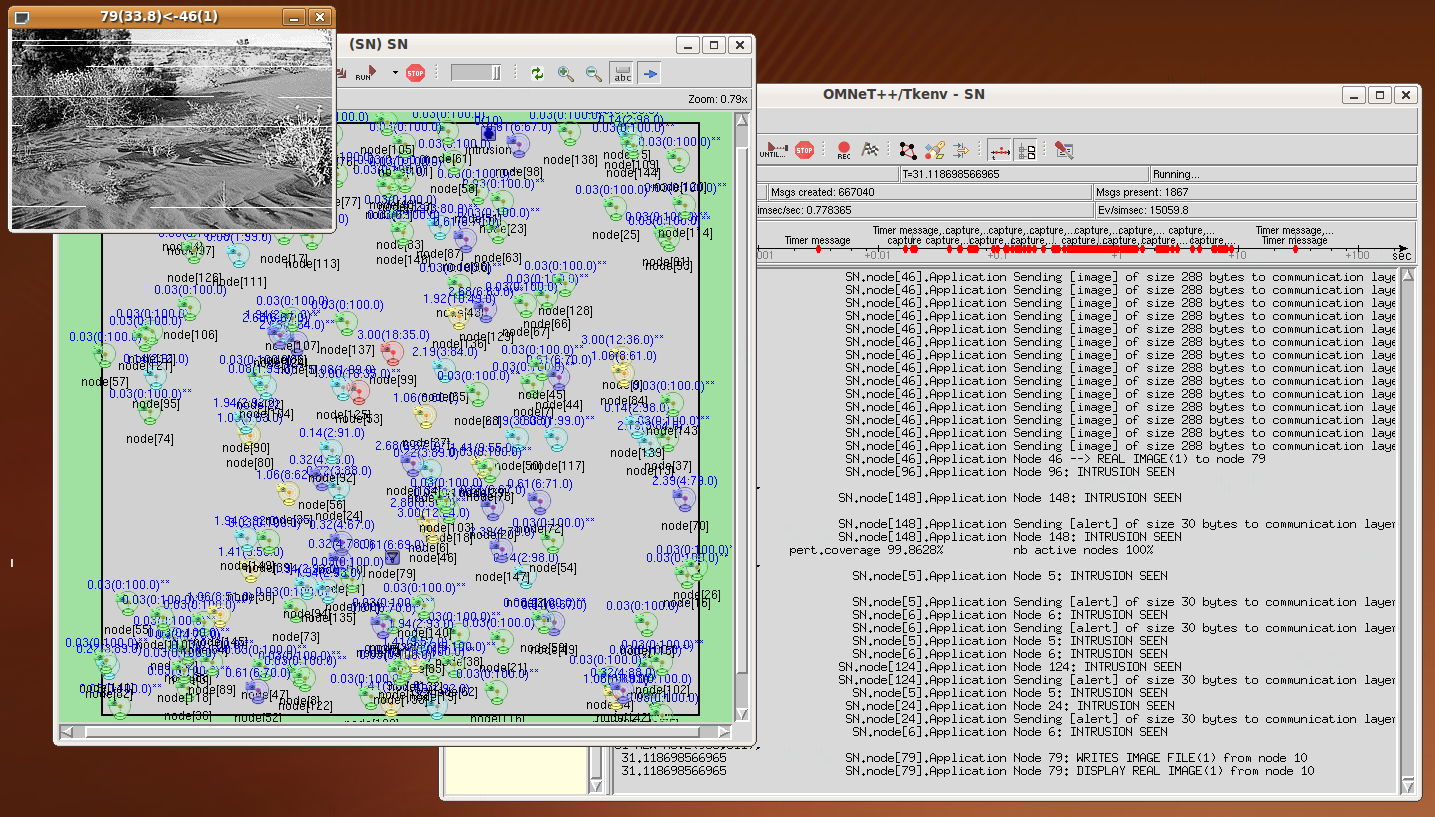Click the animation speed slider
Image resolution: width=1435 pixels, height=817 pixels.
coord(476,73)
